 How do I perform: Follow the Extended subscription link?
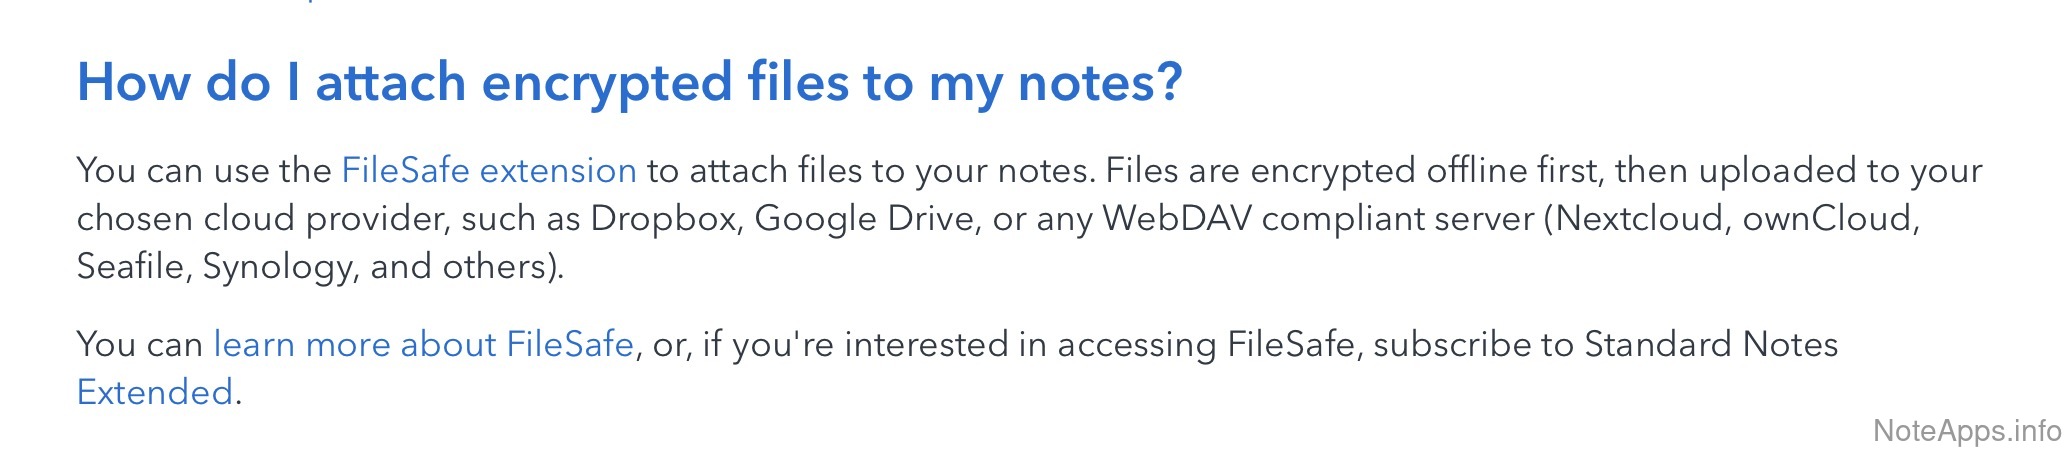(155, 392)
